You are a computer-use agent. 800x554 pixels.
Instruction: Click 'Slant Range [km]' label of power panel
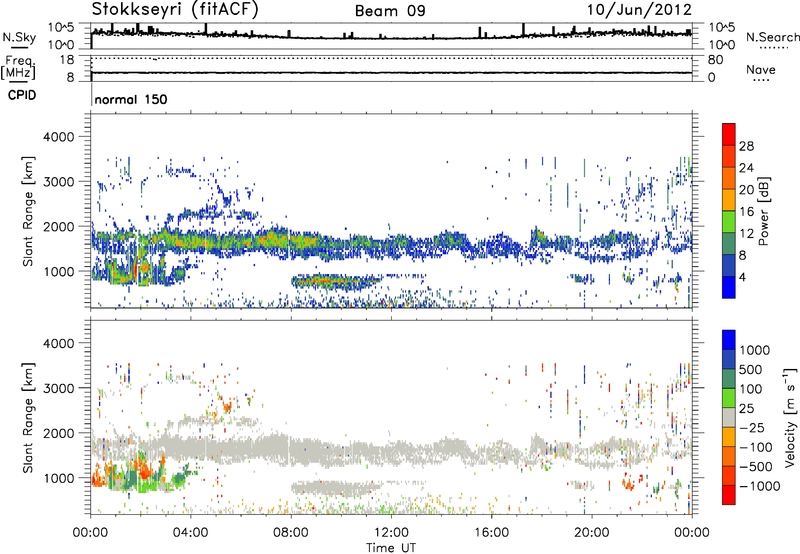point(29,211)
